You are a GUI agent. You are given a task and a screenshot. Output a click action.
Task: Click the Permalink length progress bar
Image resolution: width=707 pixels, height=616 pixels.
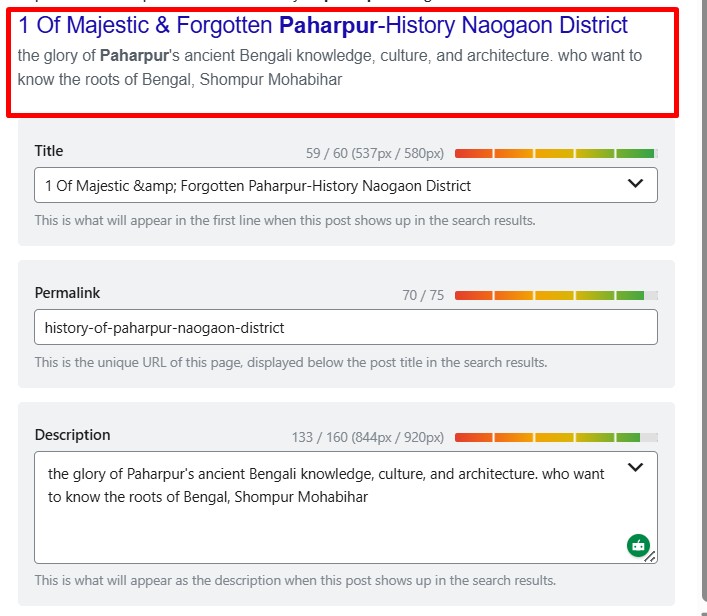[x=556, y=295]
